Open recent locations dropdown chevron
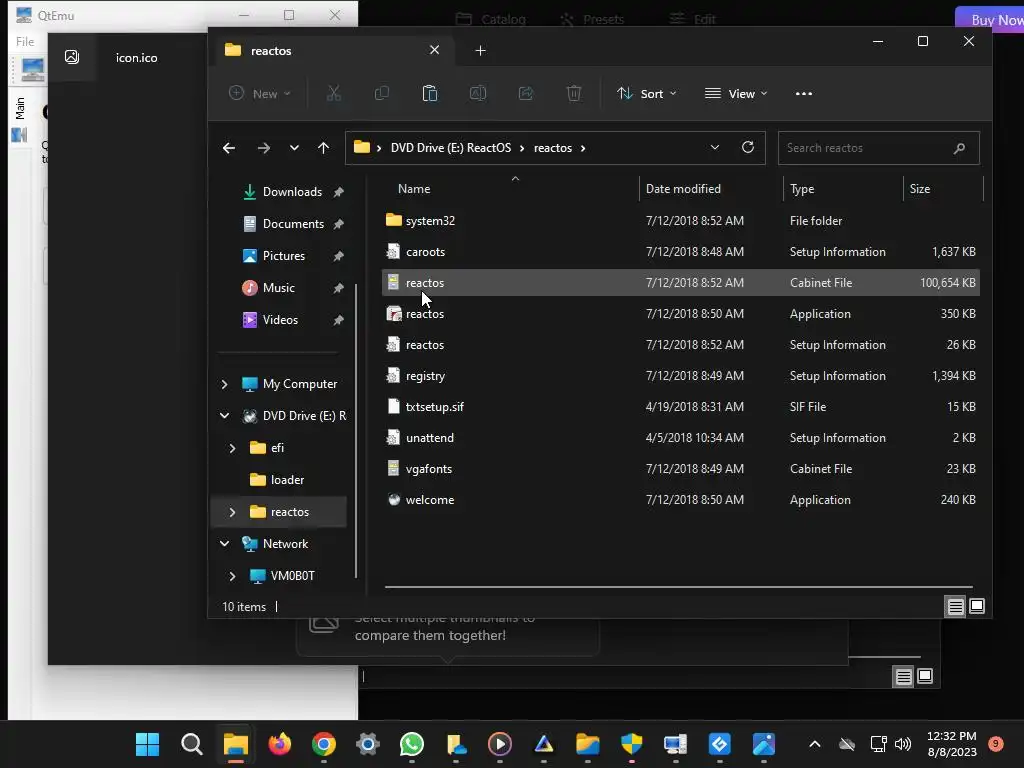 click(294, 148)
